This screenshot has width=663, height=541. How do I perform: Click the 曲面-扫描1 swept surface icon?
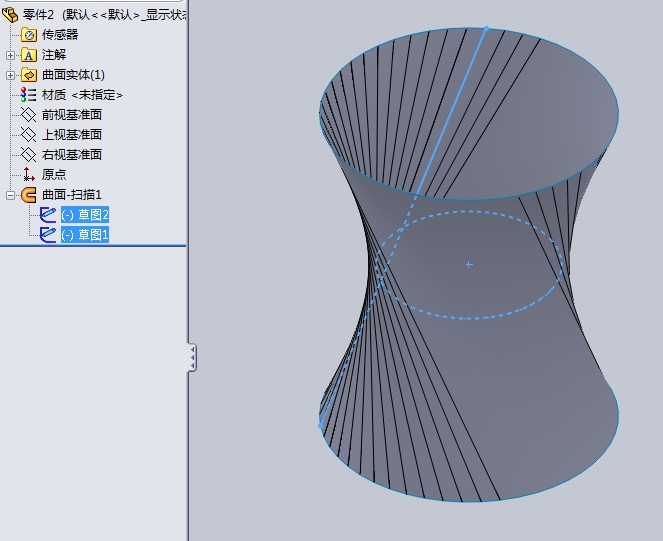coord(29,195)
